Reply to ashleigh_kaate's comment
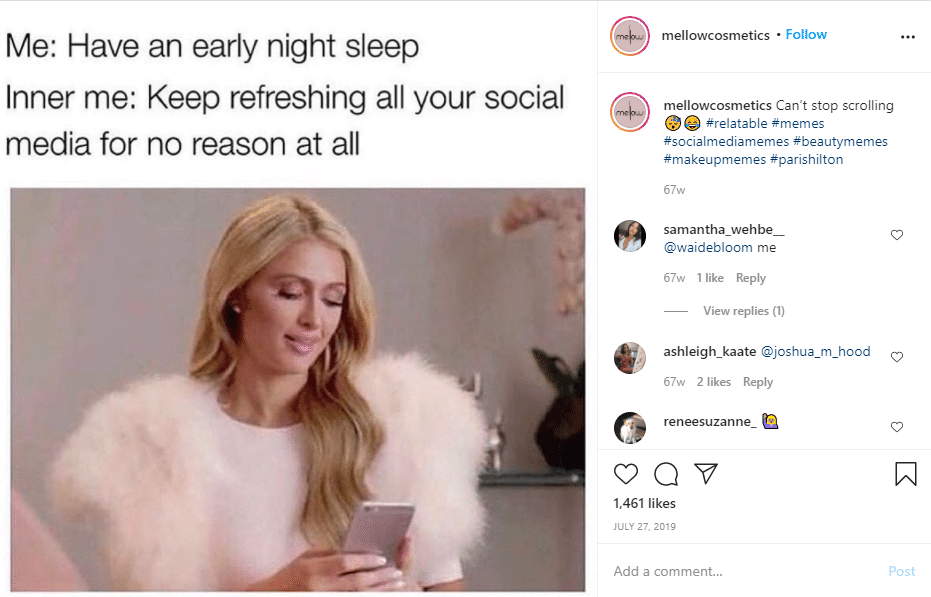The height and width of the screenshot is (597, 931). pos(758,382)
